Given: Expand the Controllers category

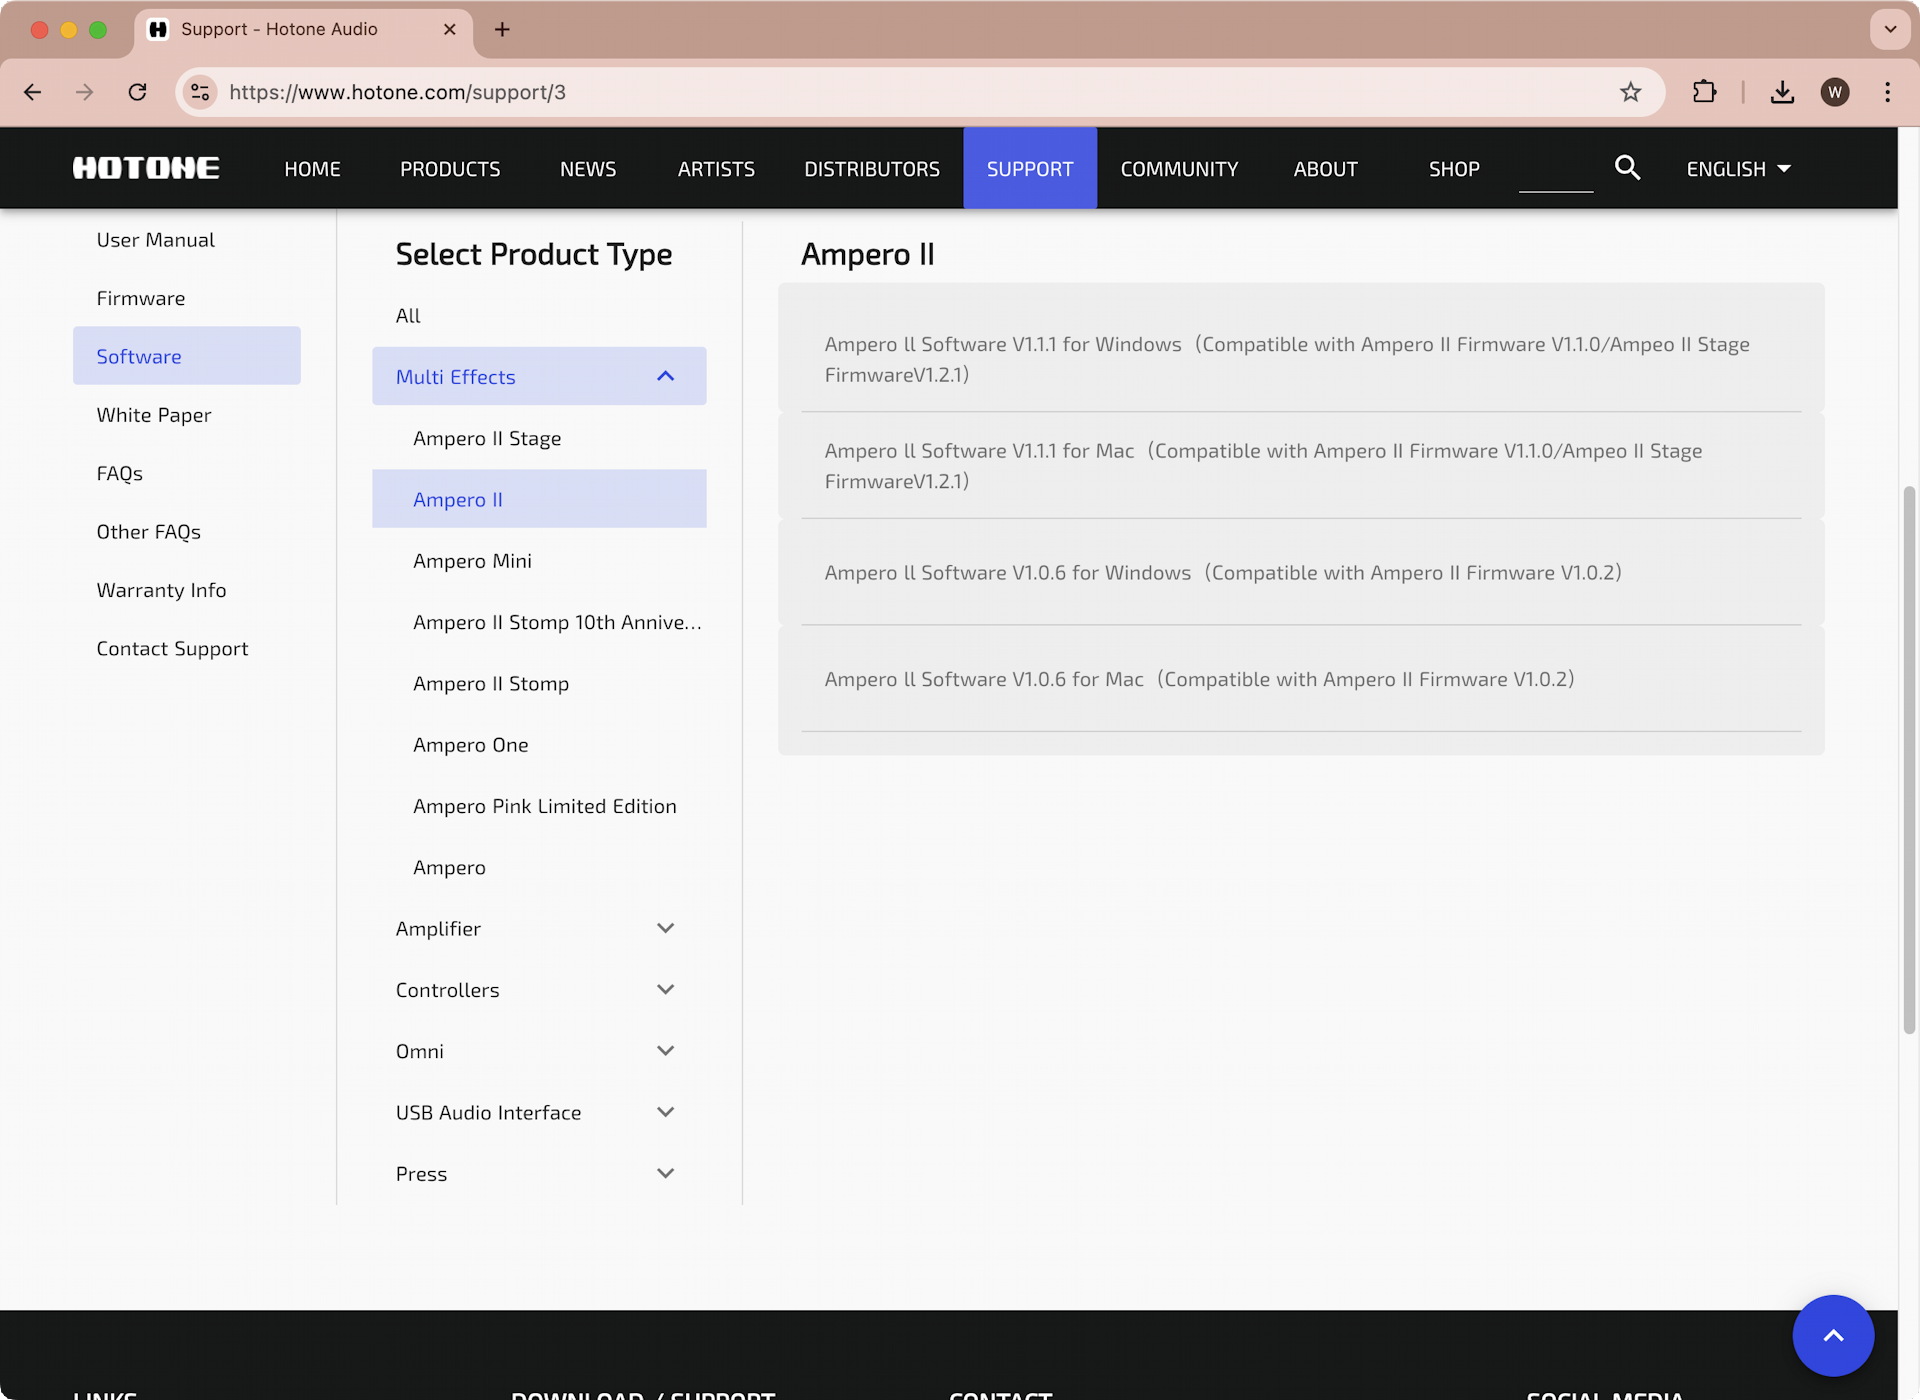Looking at the screenshot, I should [539, 989].
